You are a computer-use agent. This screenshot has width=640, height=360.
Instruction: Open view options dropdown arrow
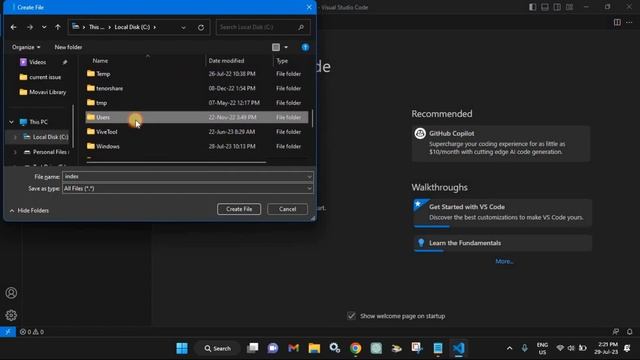286,47
